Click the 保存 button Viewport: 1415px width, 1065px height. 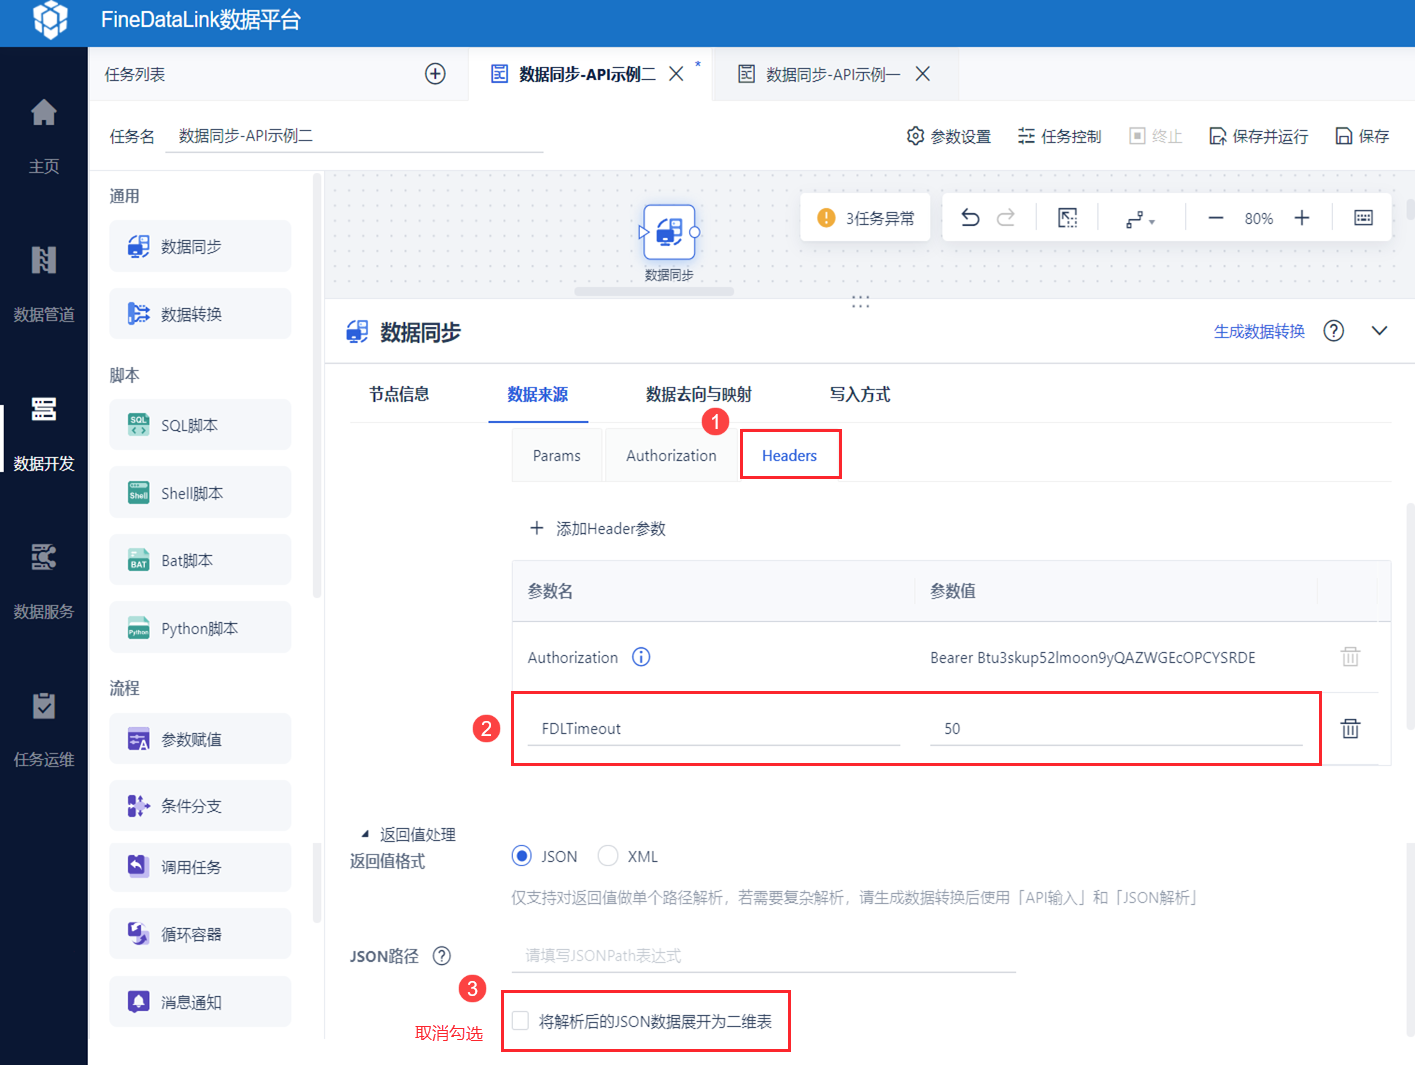tap(1362, 136)
